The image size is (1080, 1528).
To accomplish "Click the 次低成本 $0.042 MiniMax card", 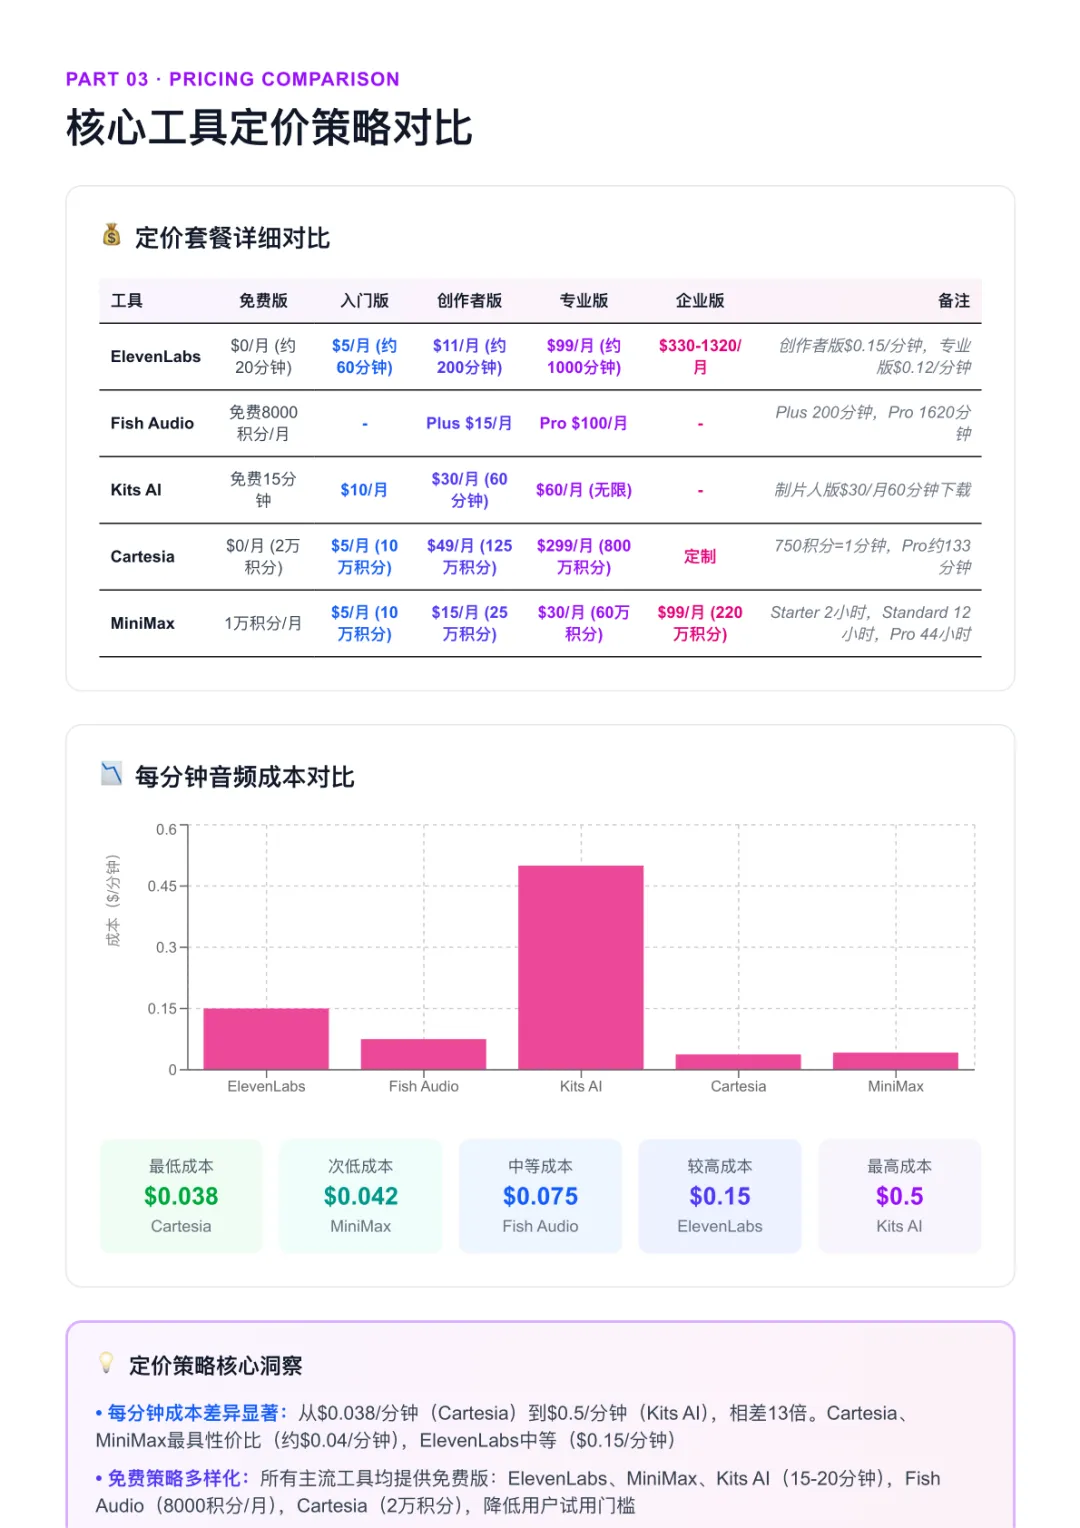I will [361, 1196].
